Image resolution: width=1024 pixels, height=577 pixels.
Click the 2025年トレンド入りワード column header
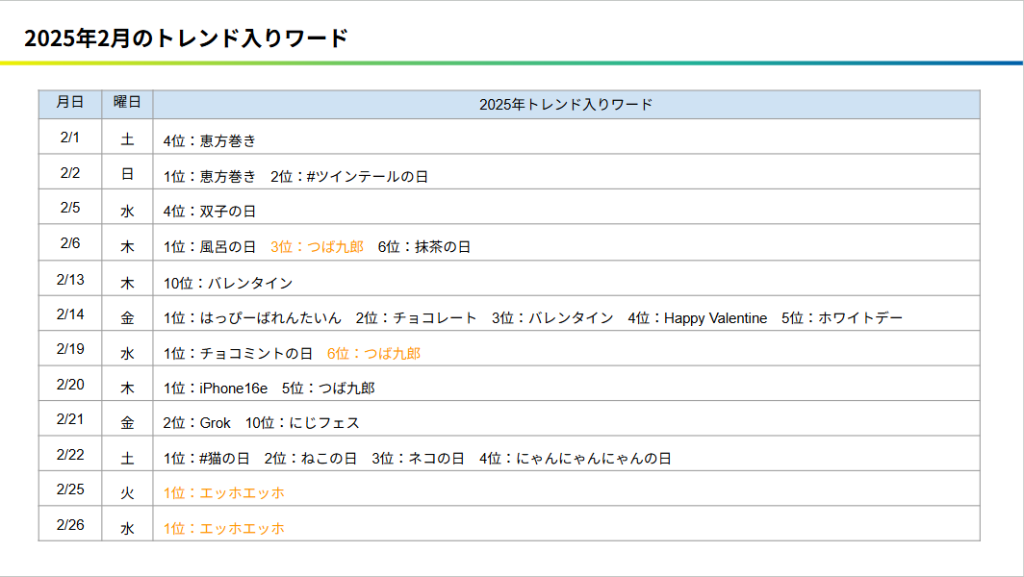coord(566,104)
